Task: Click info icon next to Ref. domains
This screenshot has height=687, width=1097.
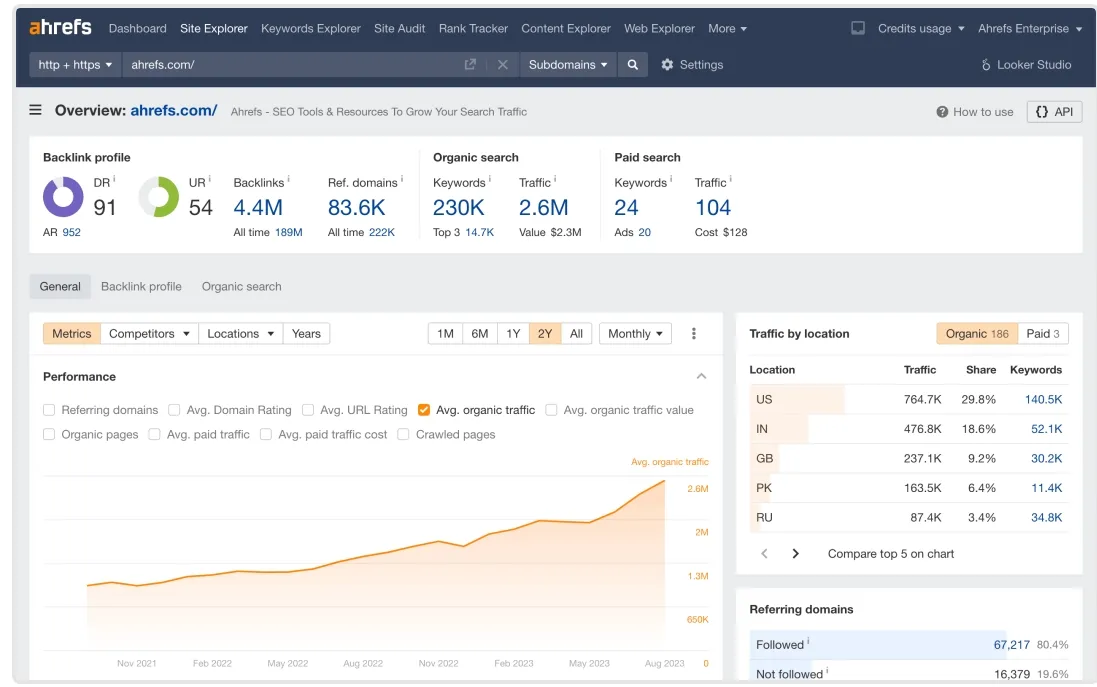Action: click(402, 179)
